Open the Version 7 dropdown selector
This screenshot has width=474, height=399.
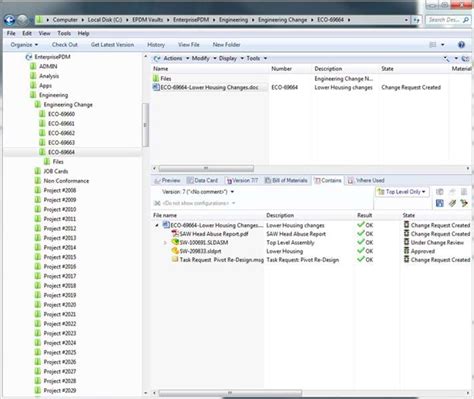click(198, 192)
